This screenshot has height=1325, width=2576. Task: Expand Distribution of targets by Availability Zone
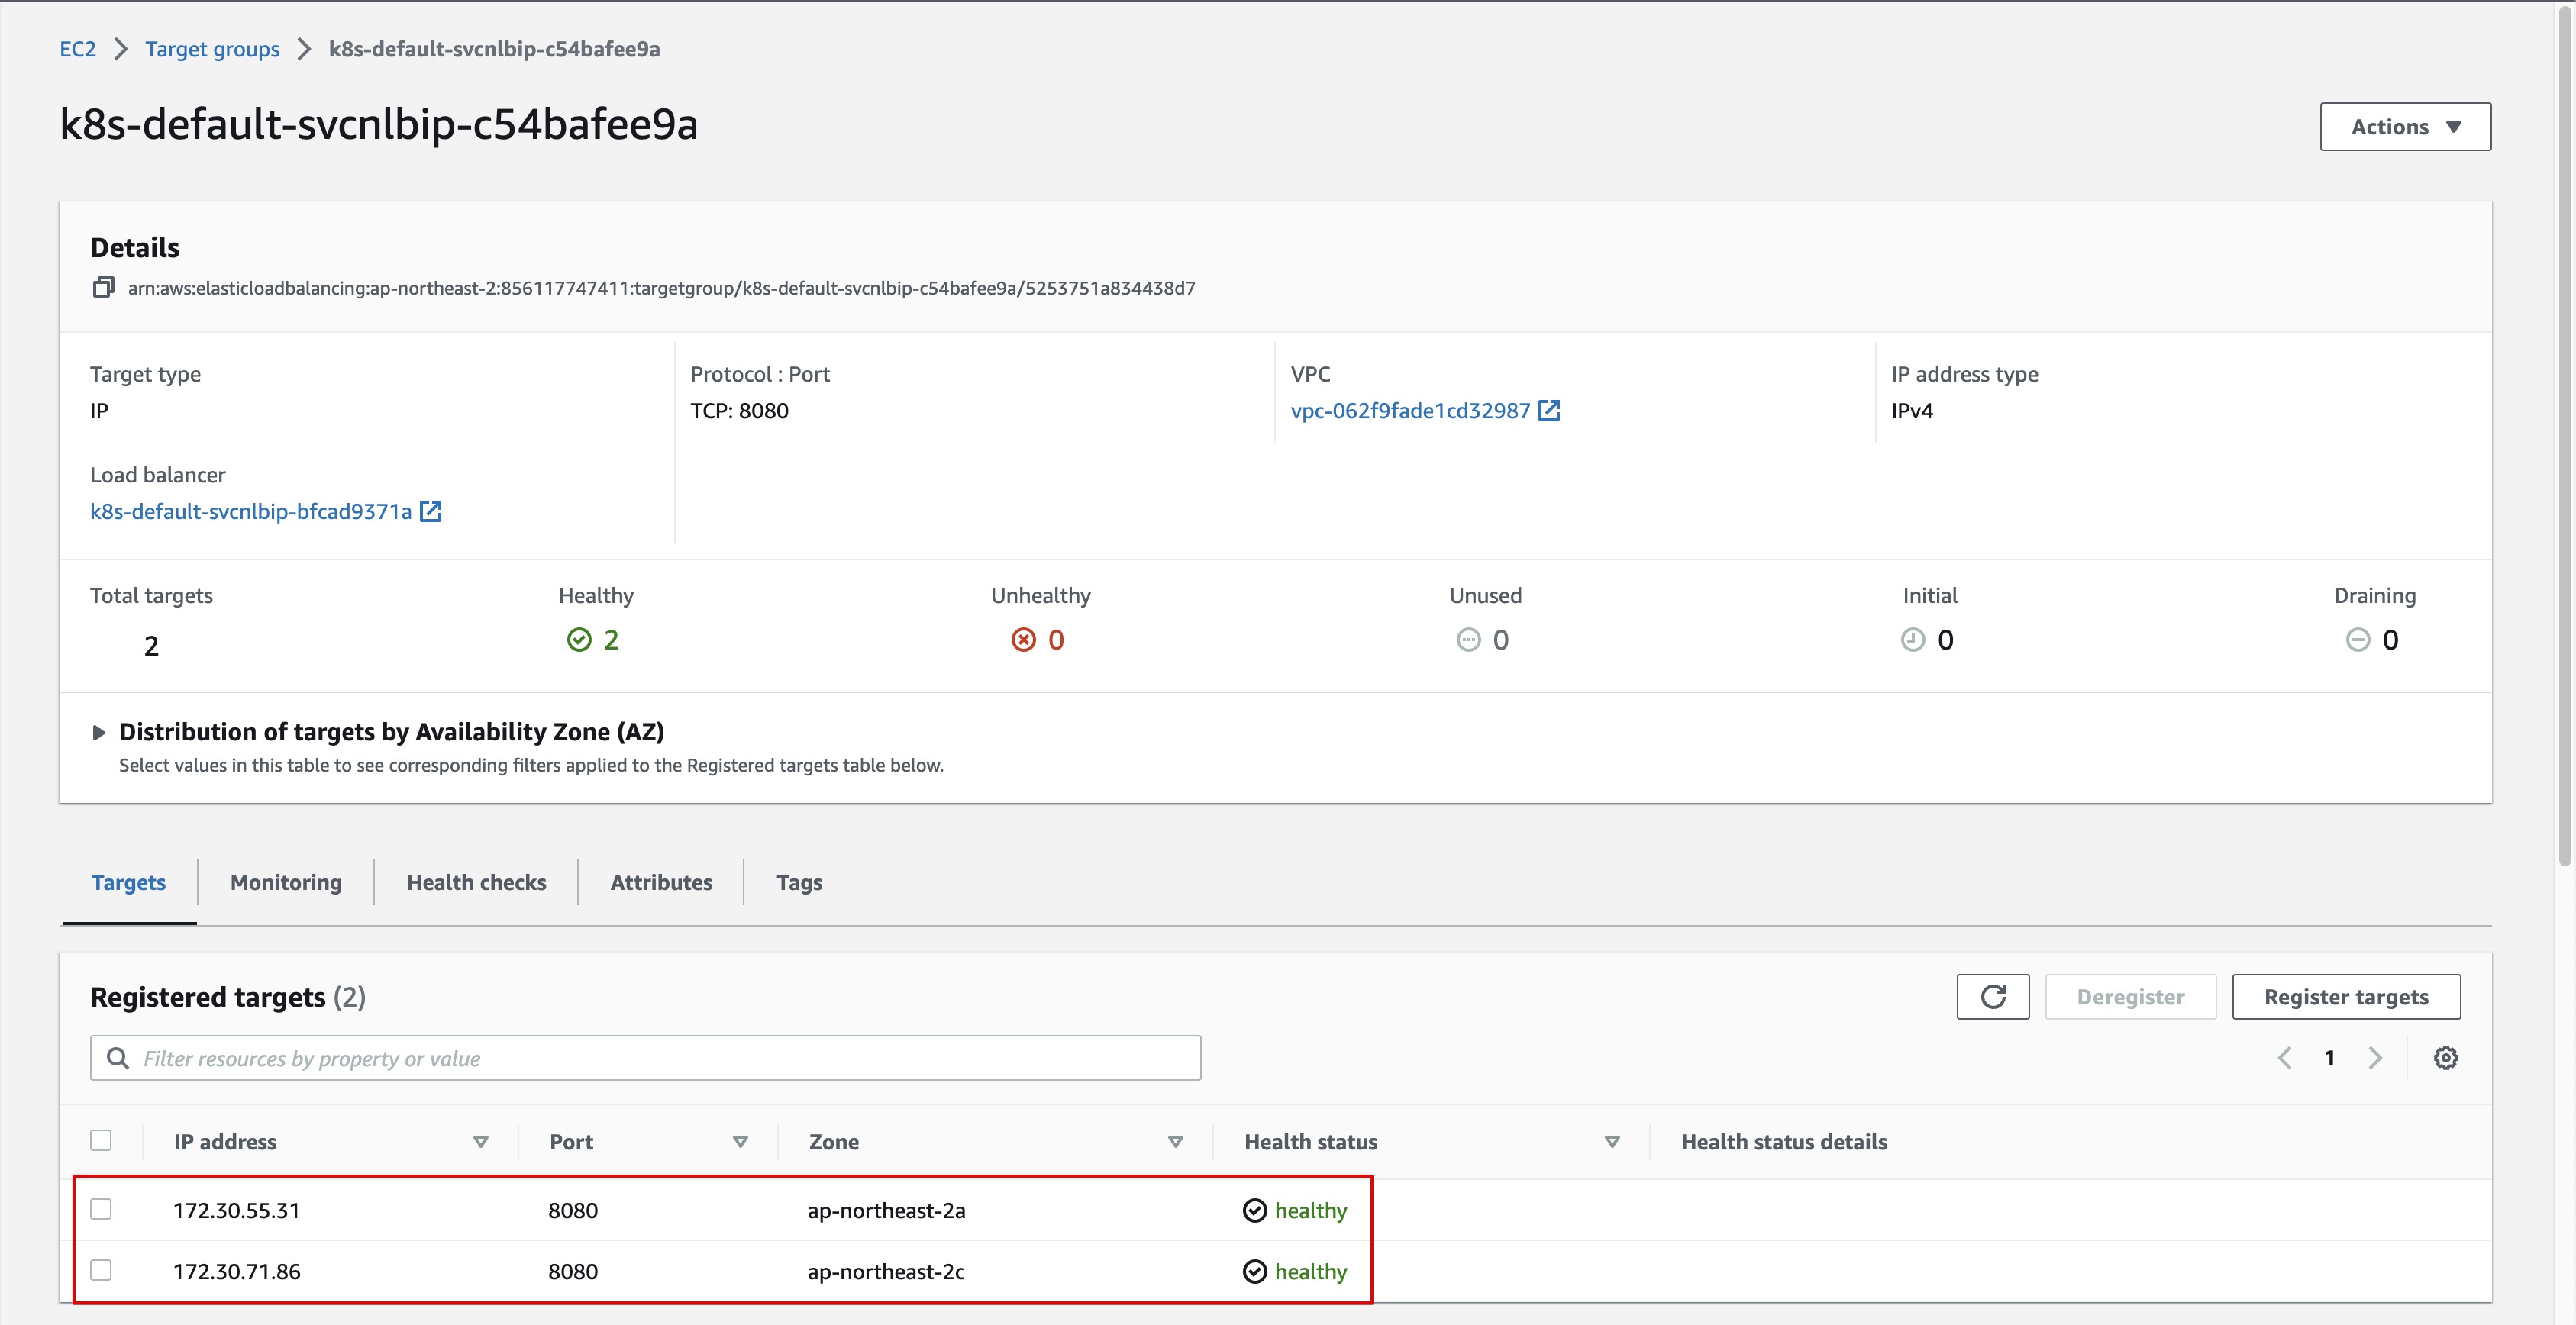pyautogui.click(x=98, y=732)
